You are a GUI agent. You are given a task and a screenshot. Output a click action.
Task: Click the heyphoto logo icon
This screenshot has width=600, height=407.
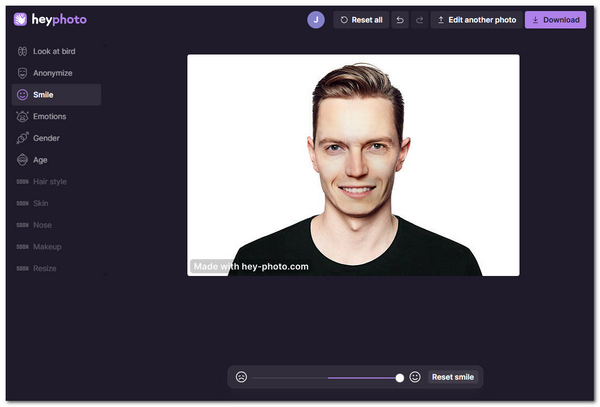[x=21, y=19]
